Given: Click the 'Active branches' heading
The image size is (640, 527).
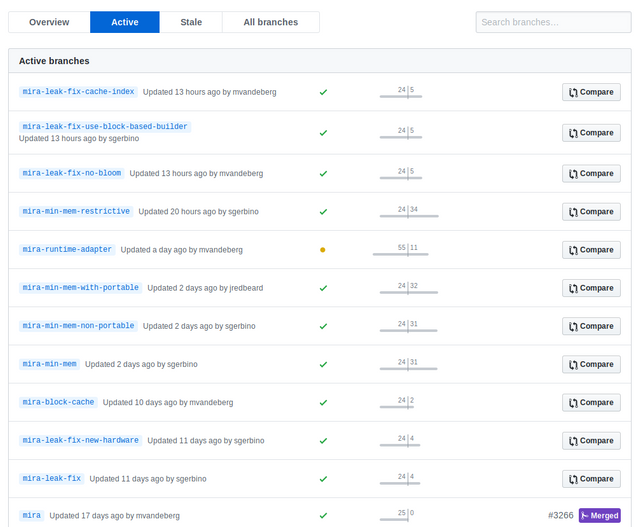Looking at the screenshot, I should coord(54,61).
